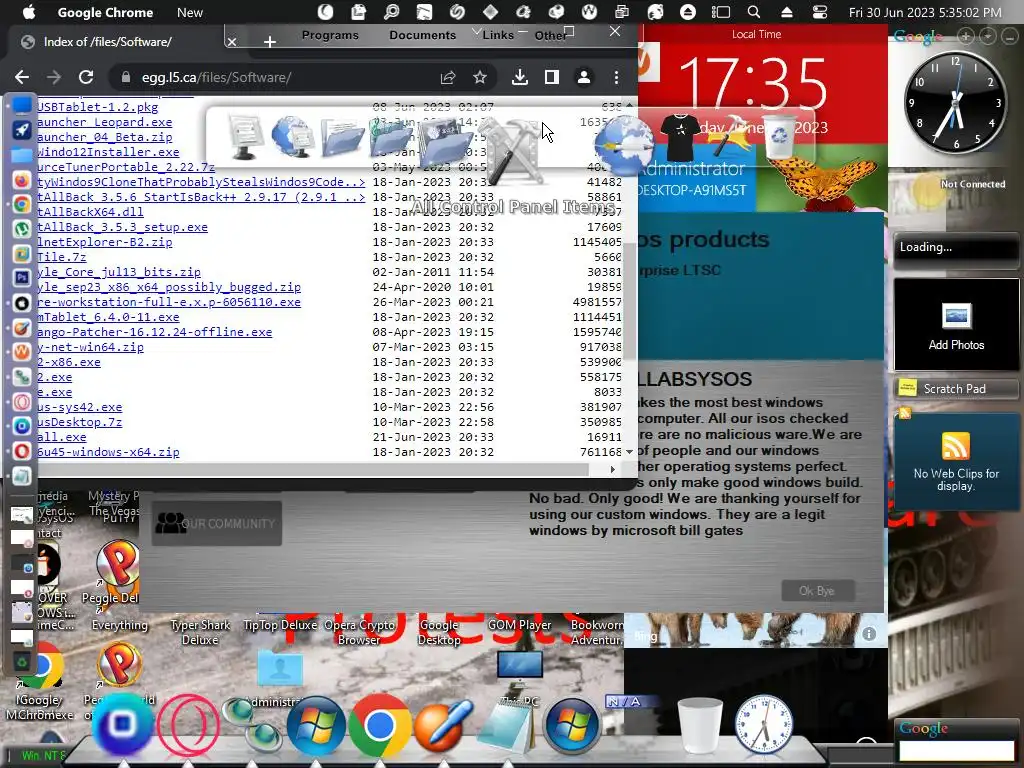This screenshot has width=1024, height=768.
Task: Open Typer Shark Deluxe desktop shortcut
Action: coord(200,632)
